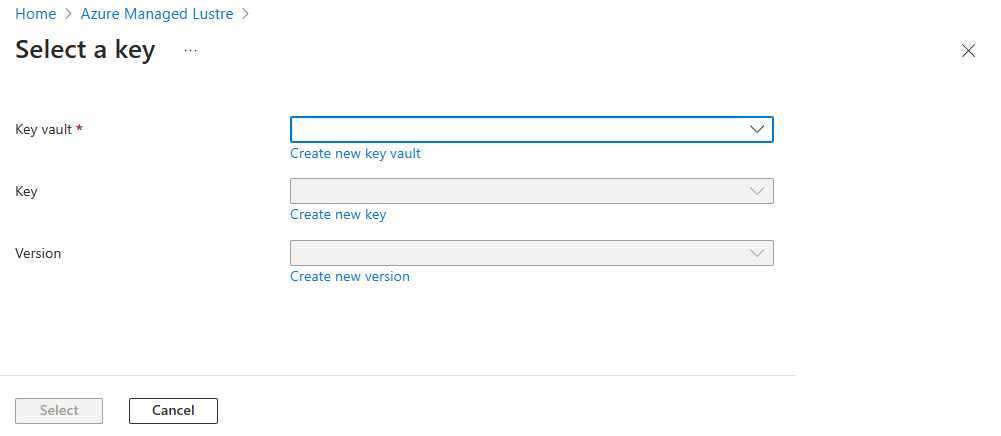The image size is (1001, 436).
Task: Expand the Key dropdown chevron
Action: 757,191
